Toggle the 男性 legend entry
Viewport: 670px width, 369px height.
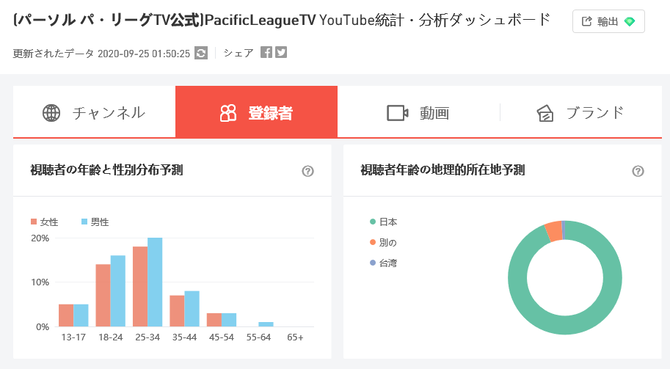coord(95,222)
